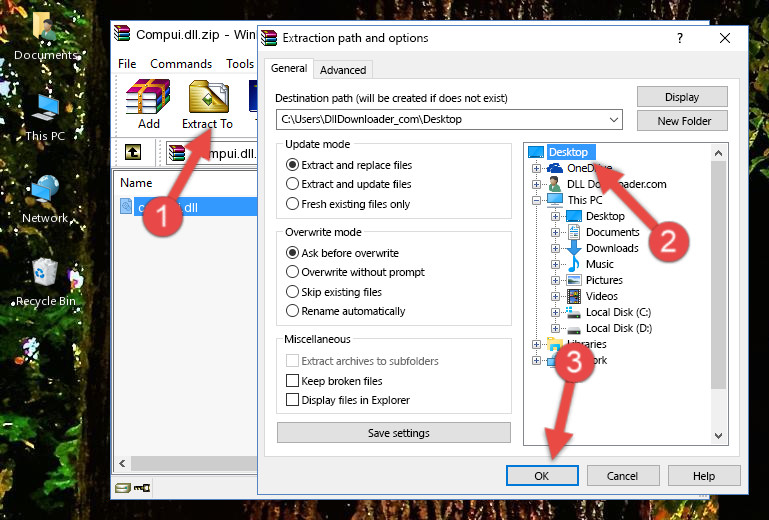The image size is (769, 520).
Task: Click the dialog's question mark help icon
Action: click(x=680, y=38)
